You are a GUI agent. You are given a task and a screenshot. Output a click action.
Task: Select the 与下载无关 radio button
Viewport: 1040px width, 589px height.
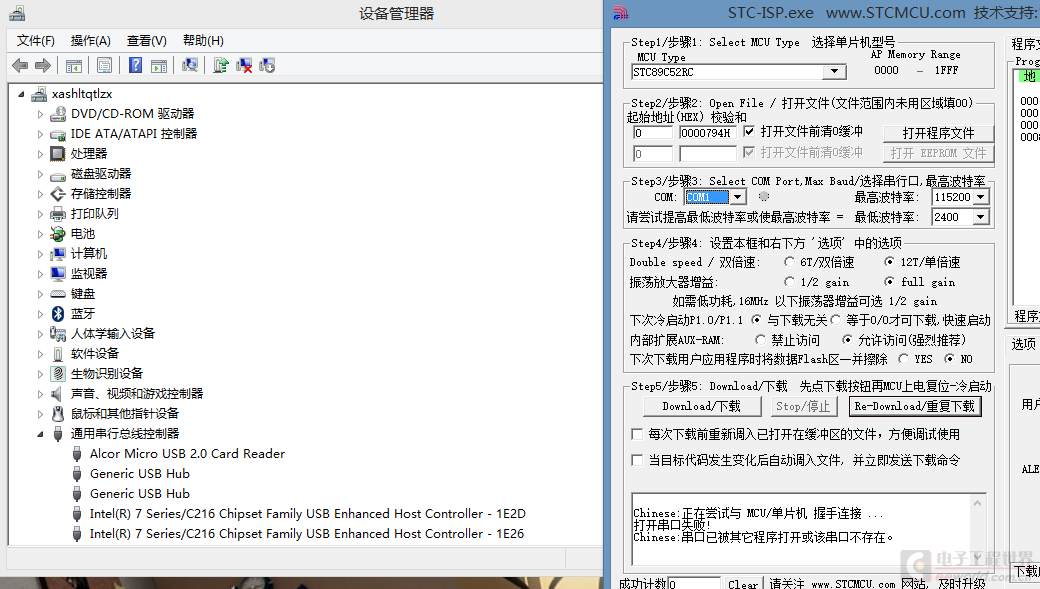click(x=756, y=320)
